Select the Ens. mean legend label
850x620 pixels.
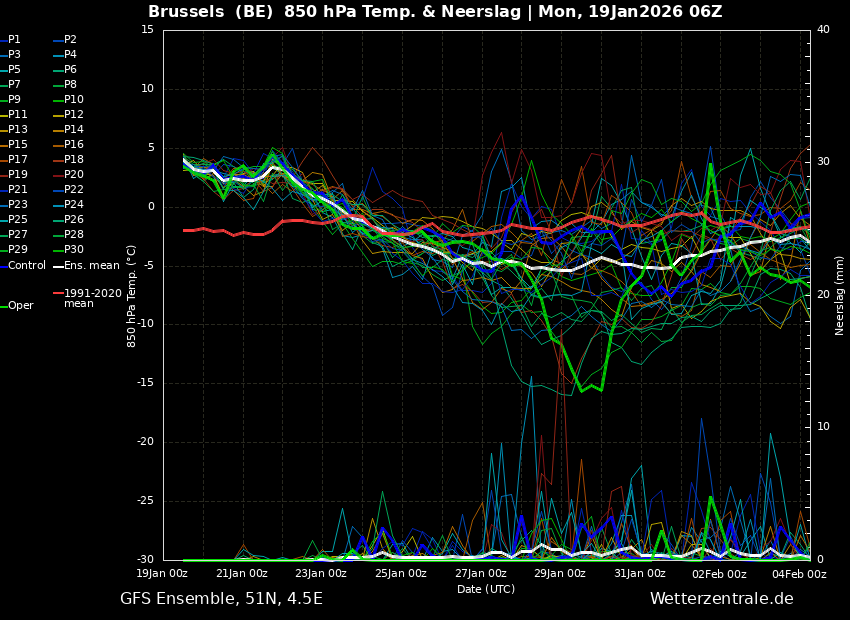point(91,265)
